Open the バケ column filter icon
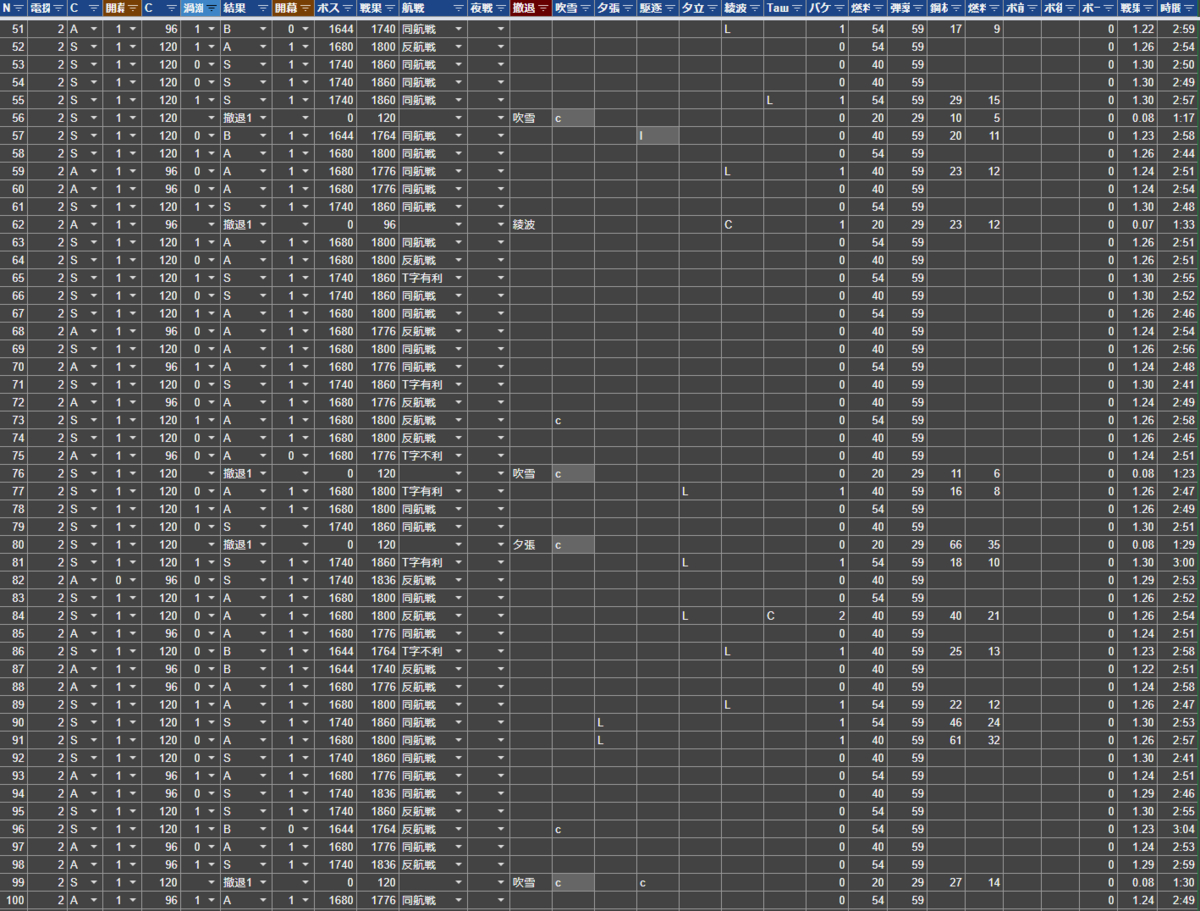Screen dimensions: 1200x911 [840, 8]
